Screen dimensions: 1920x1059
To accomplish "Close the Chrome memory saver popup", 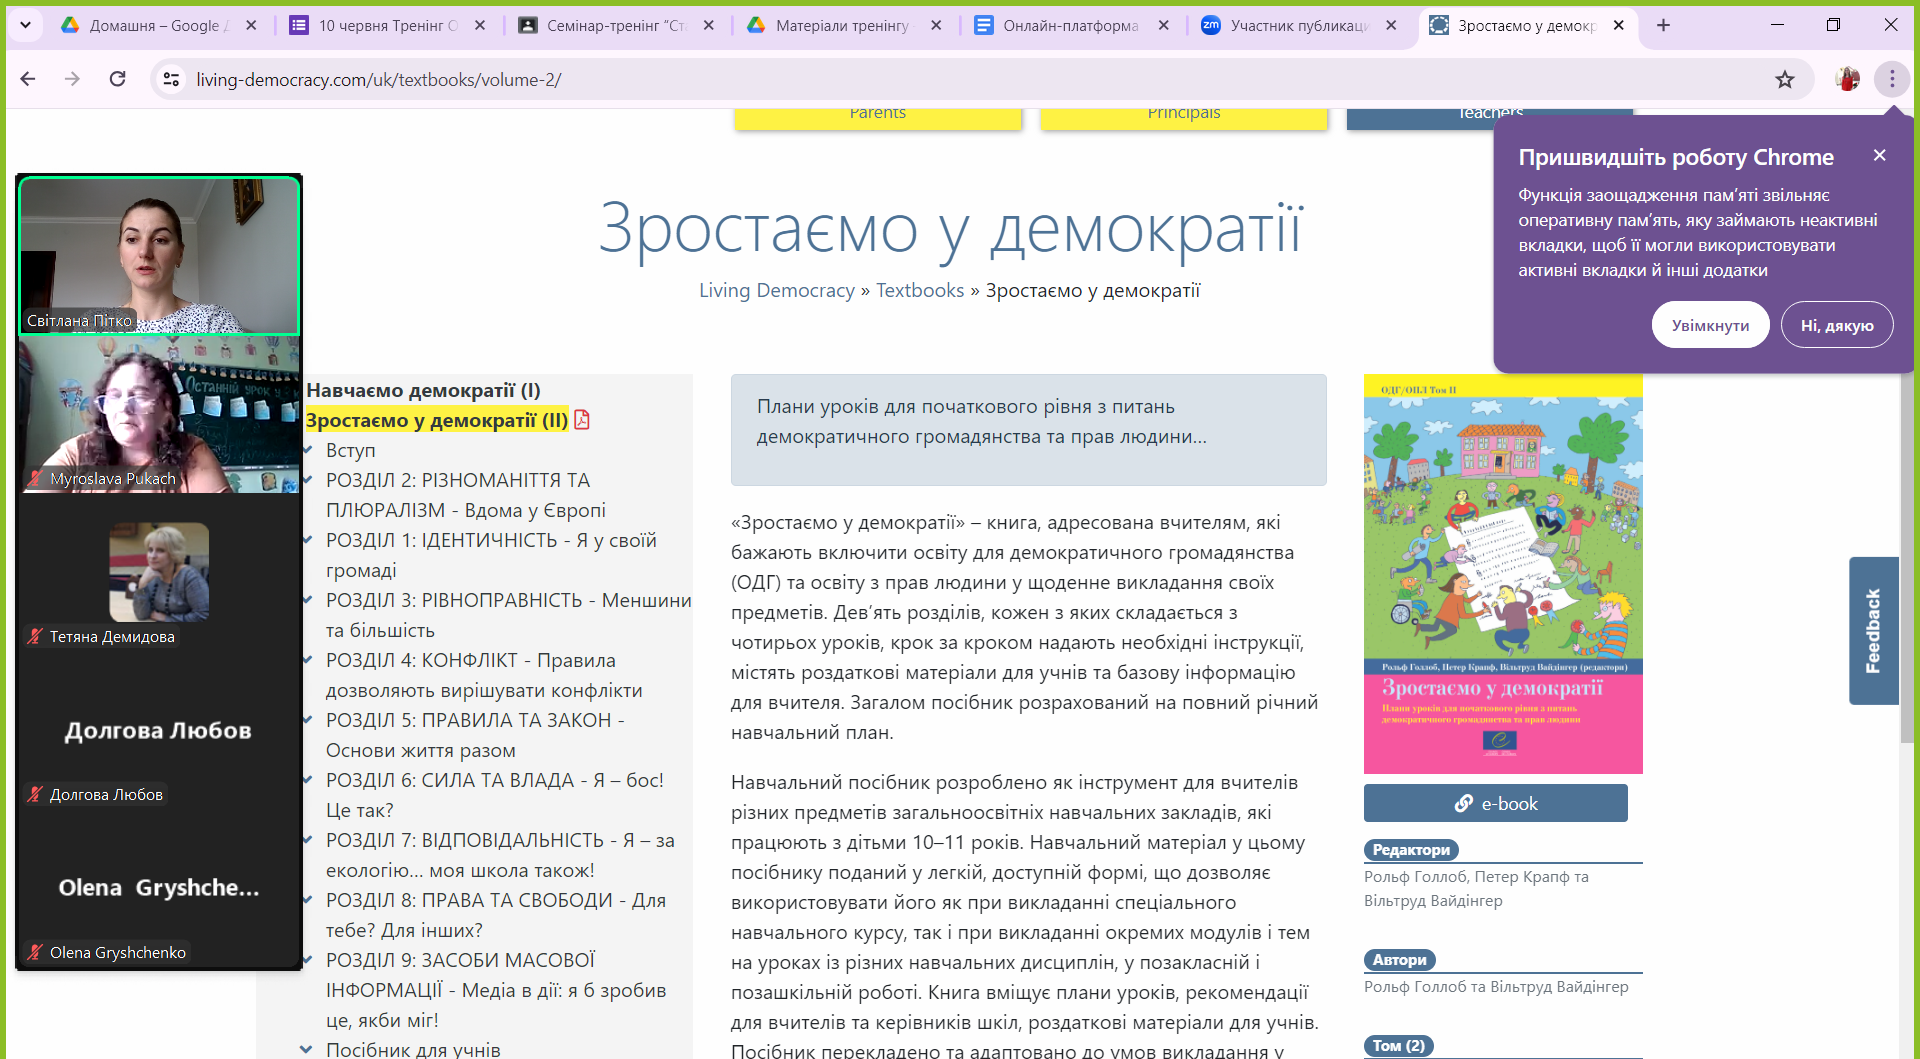I will [1879, 155].
